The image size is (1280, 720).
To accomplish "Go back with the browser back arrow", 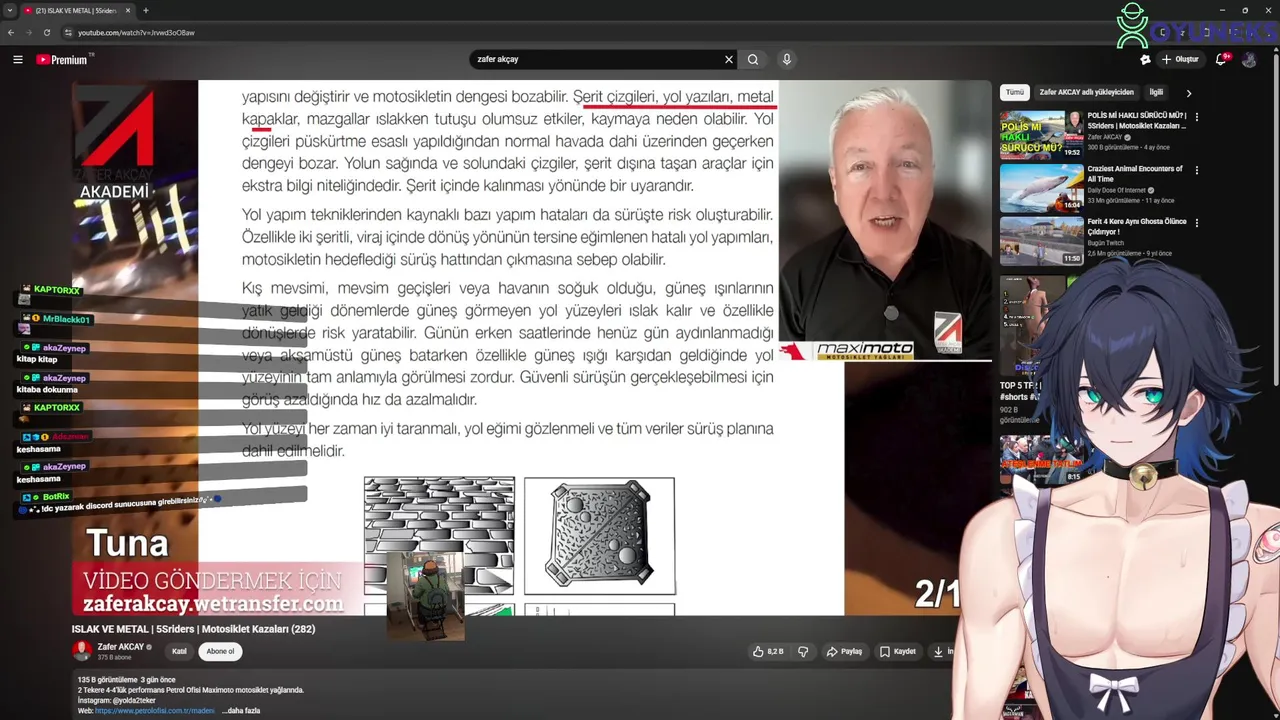I will (x=11, y=32).
